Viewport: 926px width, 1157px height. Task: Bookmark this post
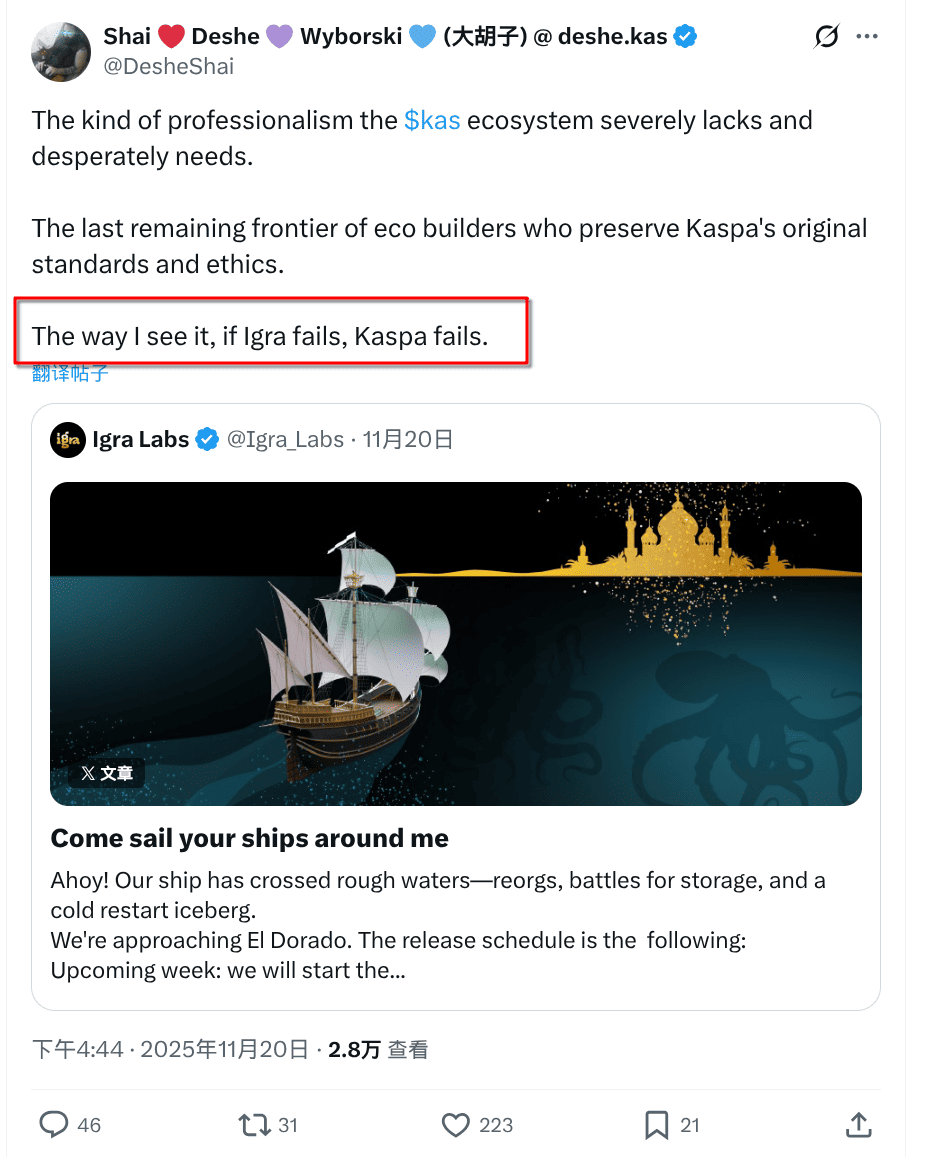pos(656,1125)
